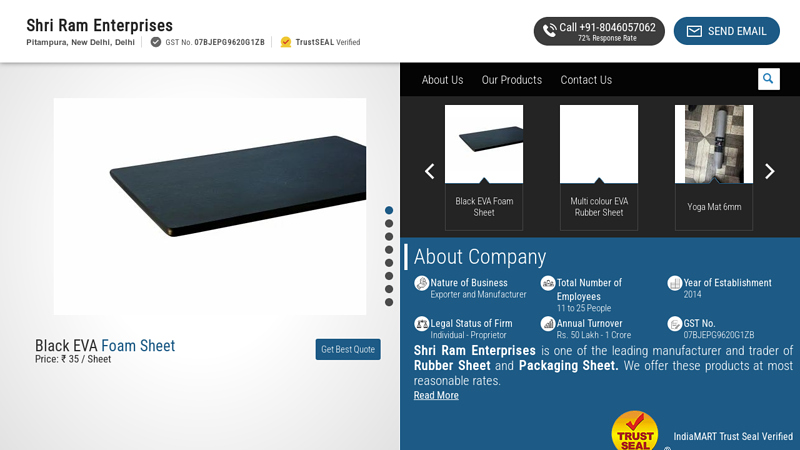The image size is (800, 450).
Task: Click the Yoga Mat 6mm carousel caption
Action: click(x=714, y=207)
